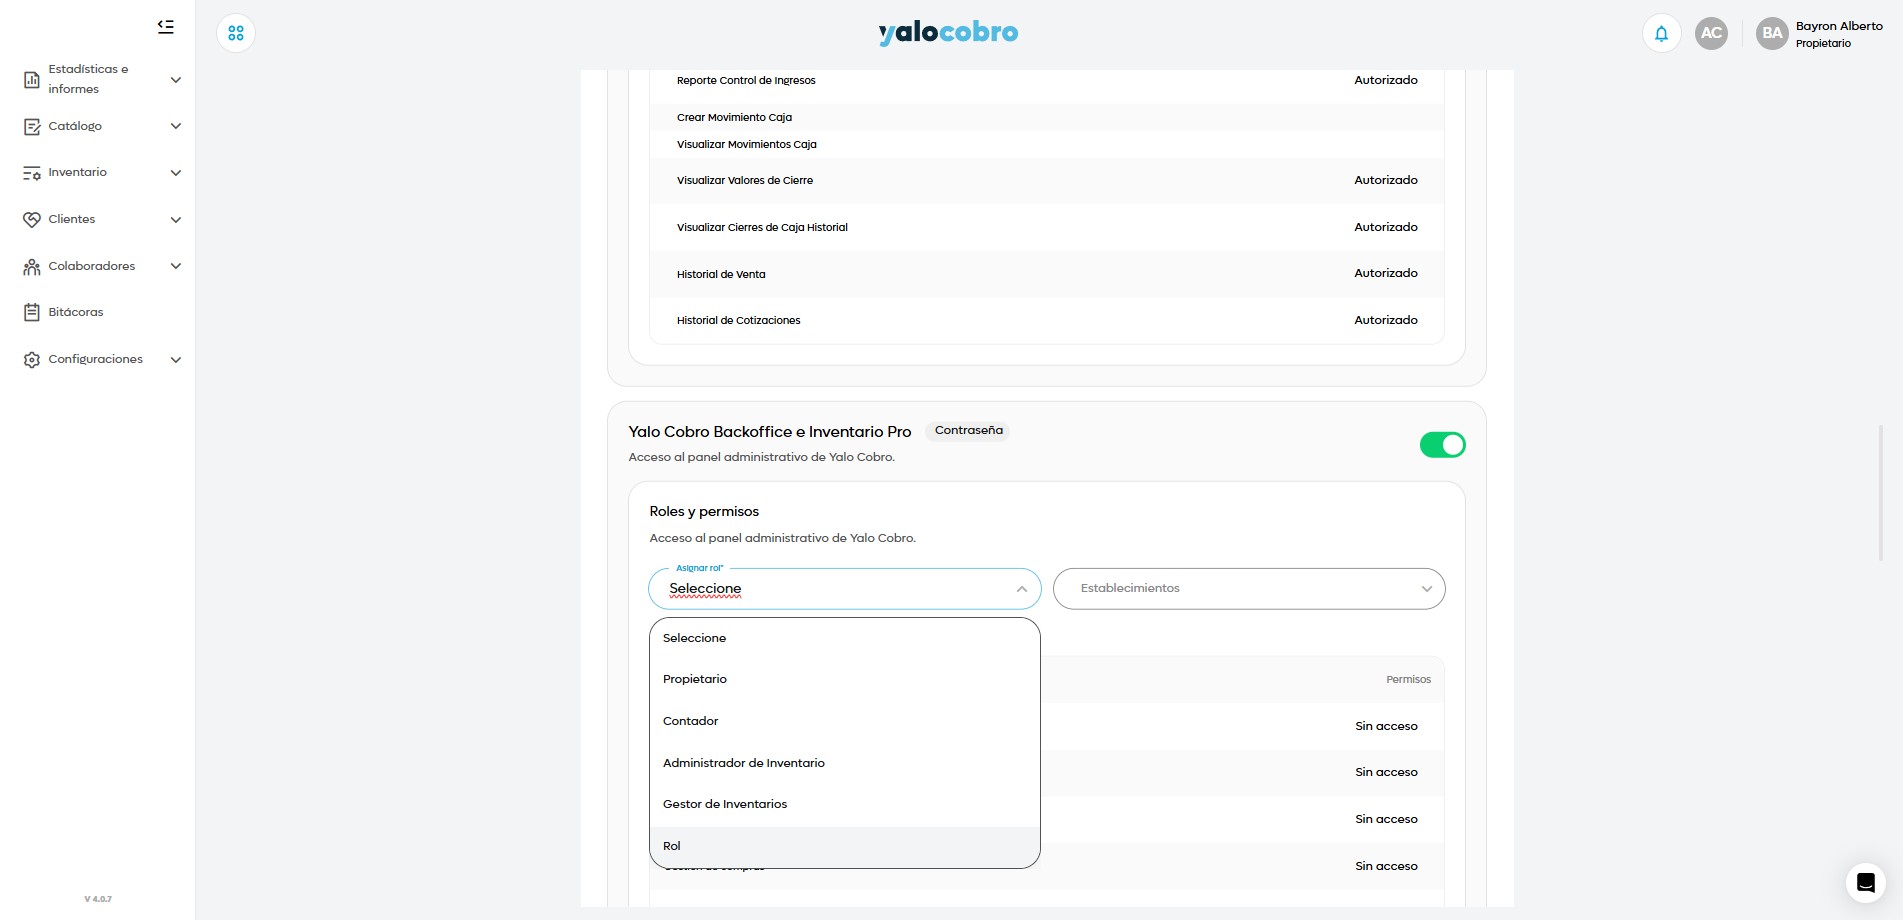Open Configuraciones menu label
The image size is (1903, 920).
pyautogui.click(x=96, y=359)
